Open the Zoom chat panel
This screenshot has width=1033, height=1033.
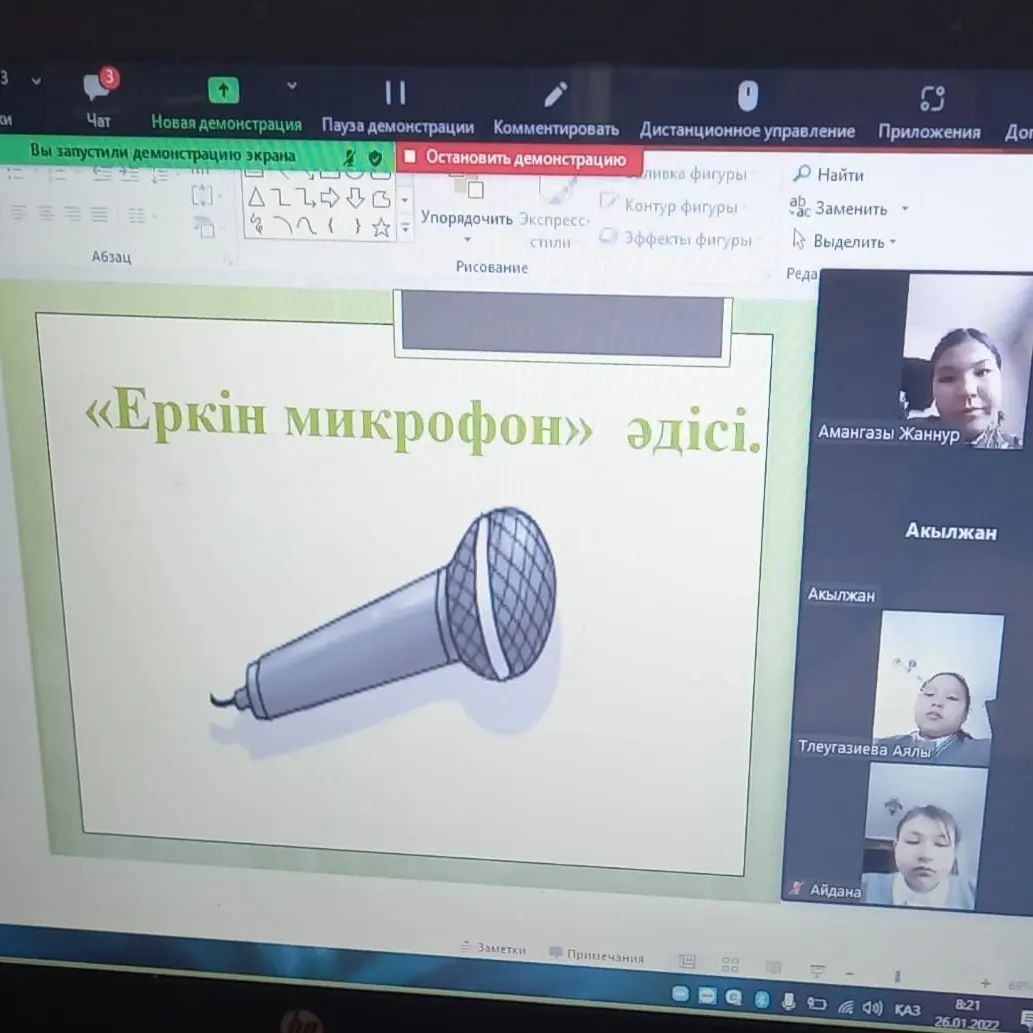(x=98, y=100)
